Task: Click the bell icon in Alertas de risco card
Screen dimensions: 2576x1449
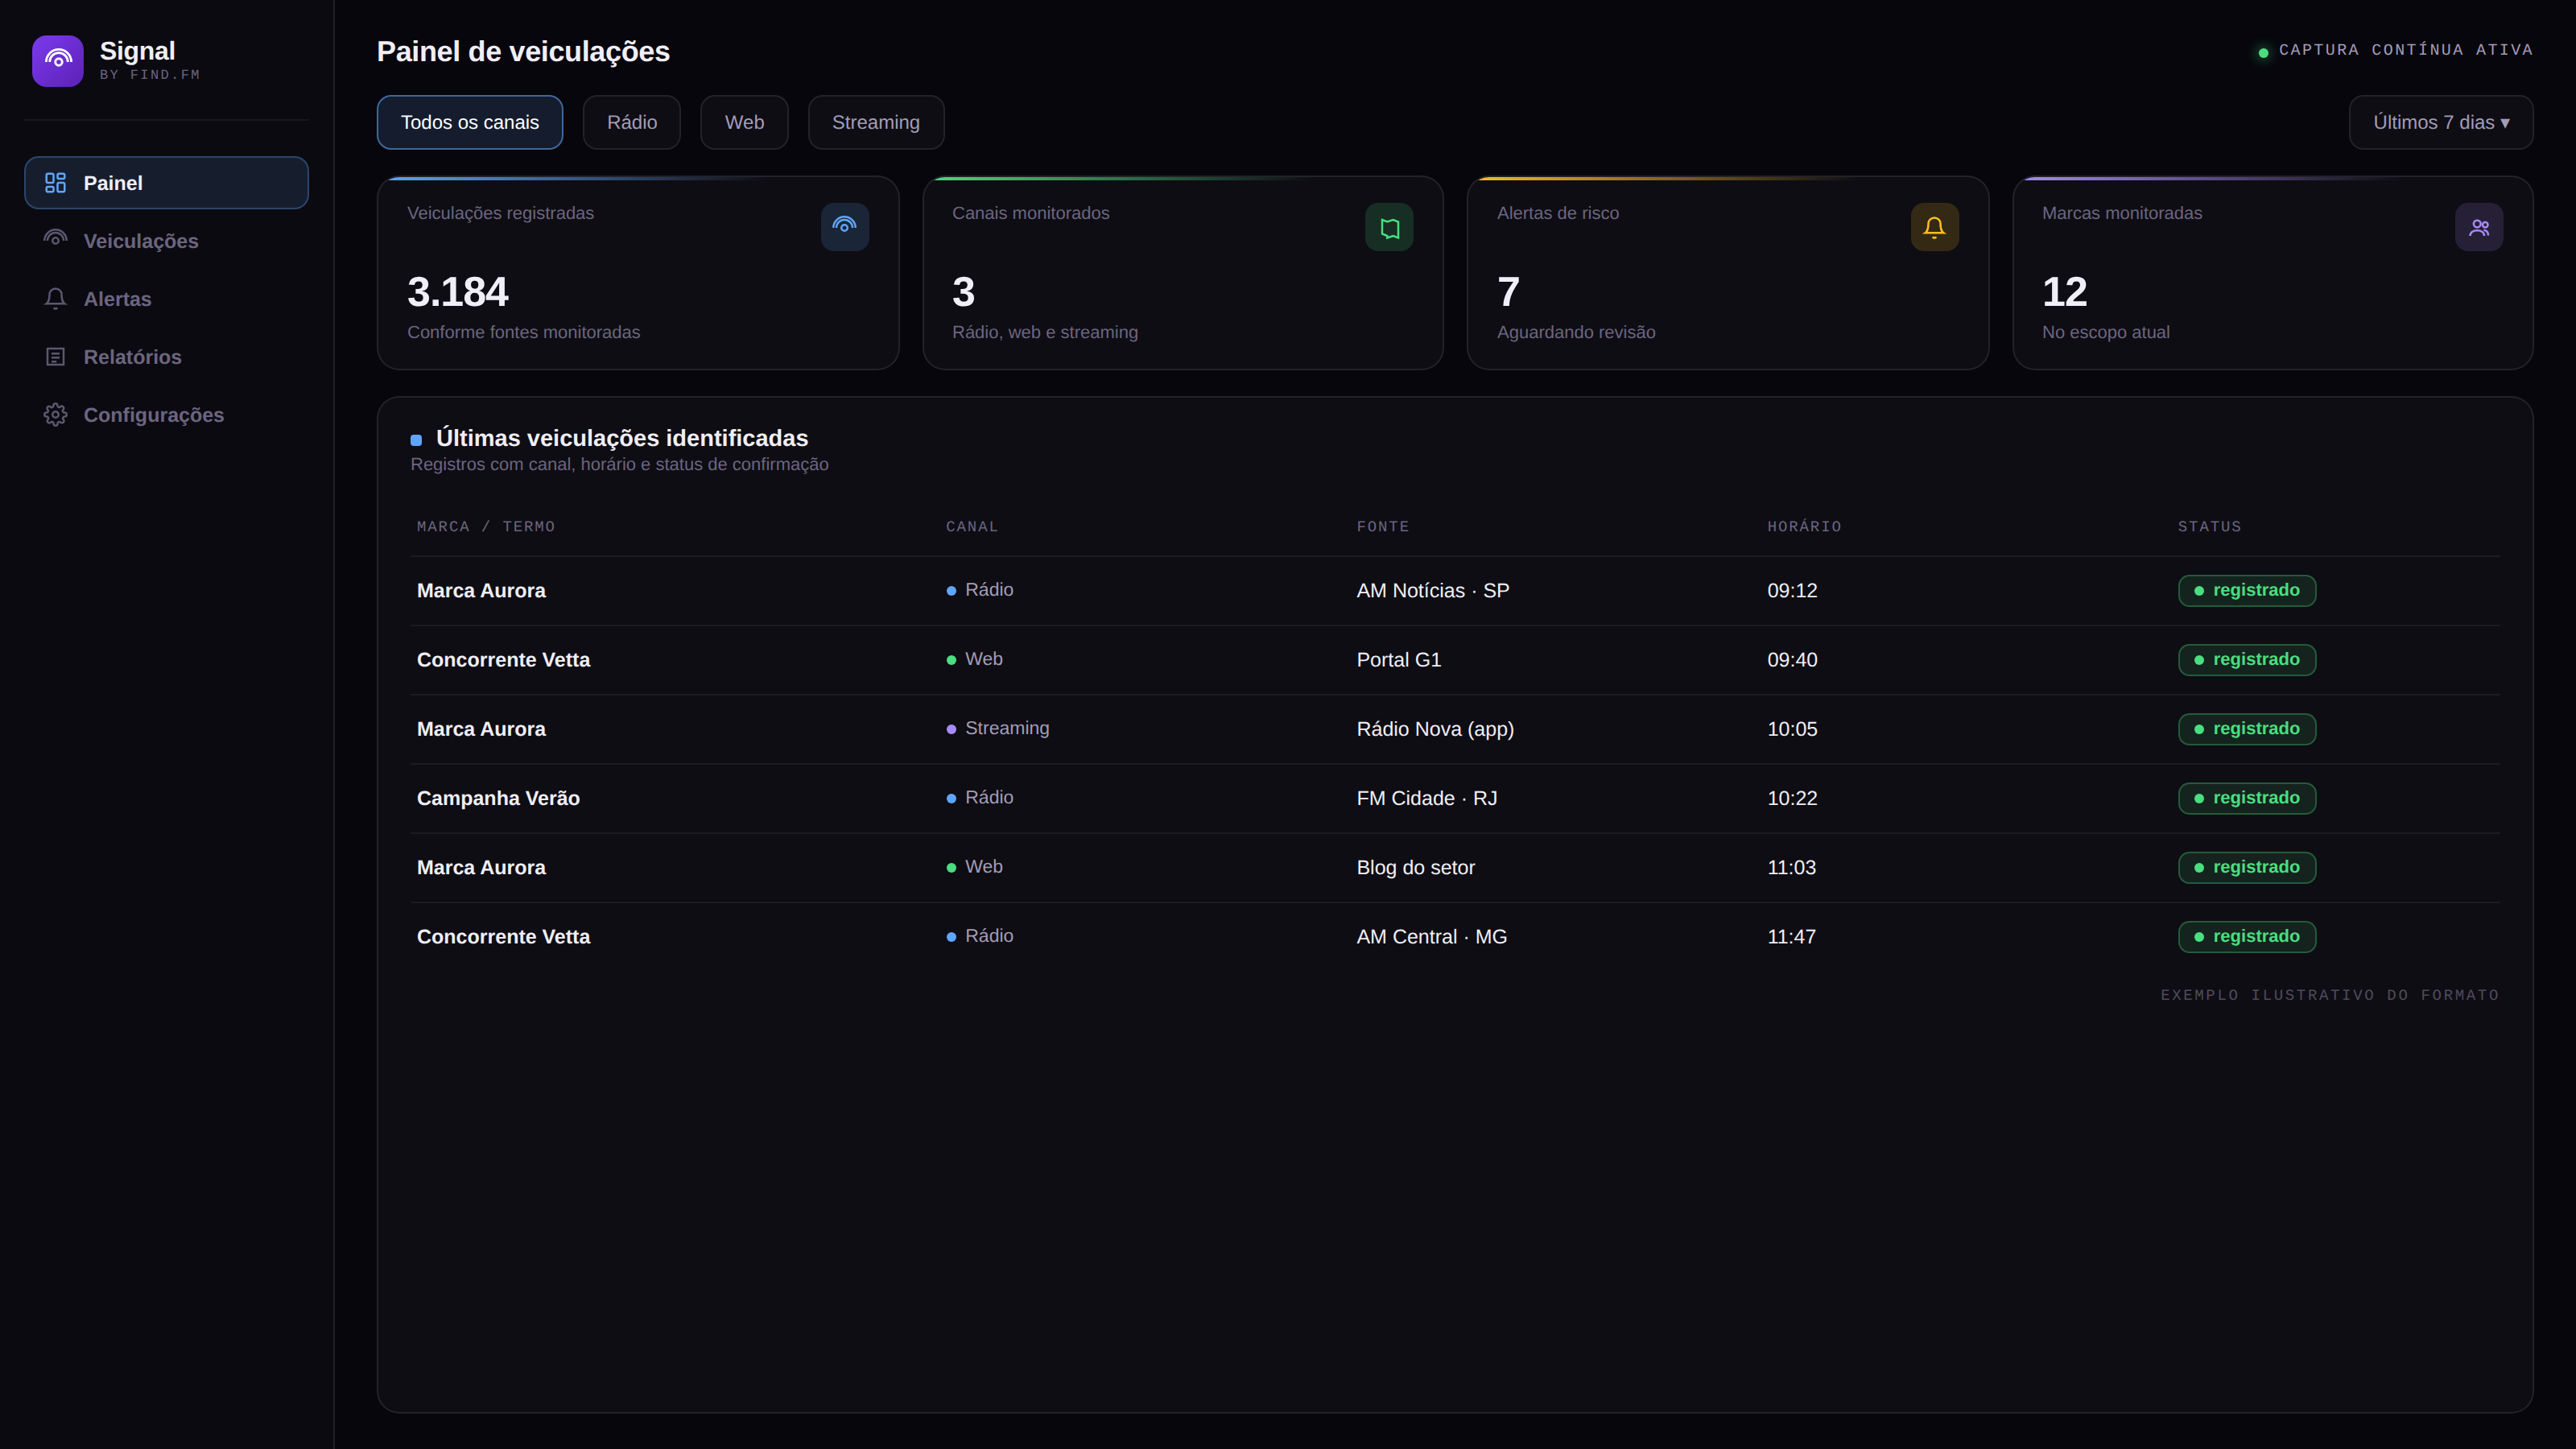Action: click(x=1934, y=227)
